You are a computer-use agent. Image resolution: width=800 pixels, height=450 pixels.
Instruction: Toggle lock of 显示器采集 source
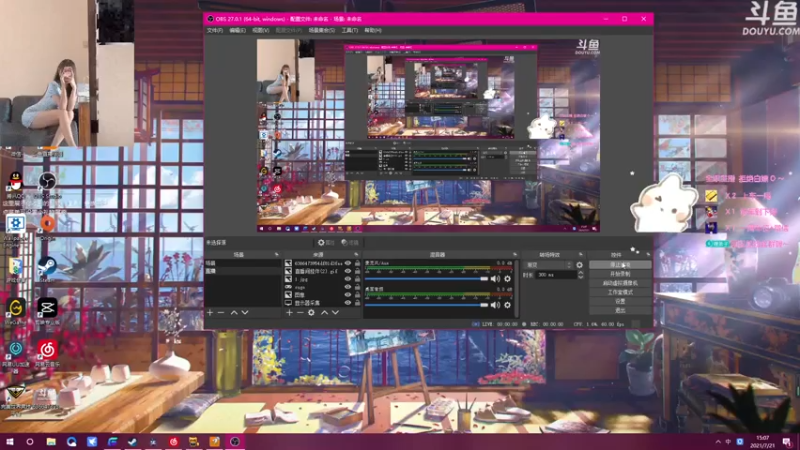pos(357,303)
